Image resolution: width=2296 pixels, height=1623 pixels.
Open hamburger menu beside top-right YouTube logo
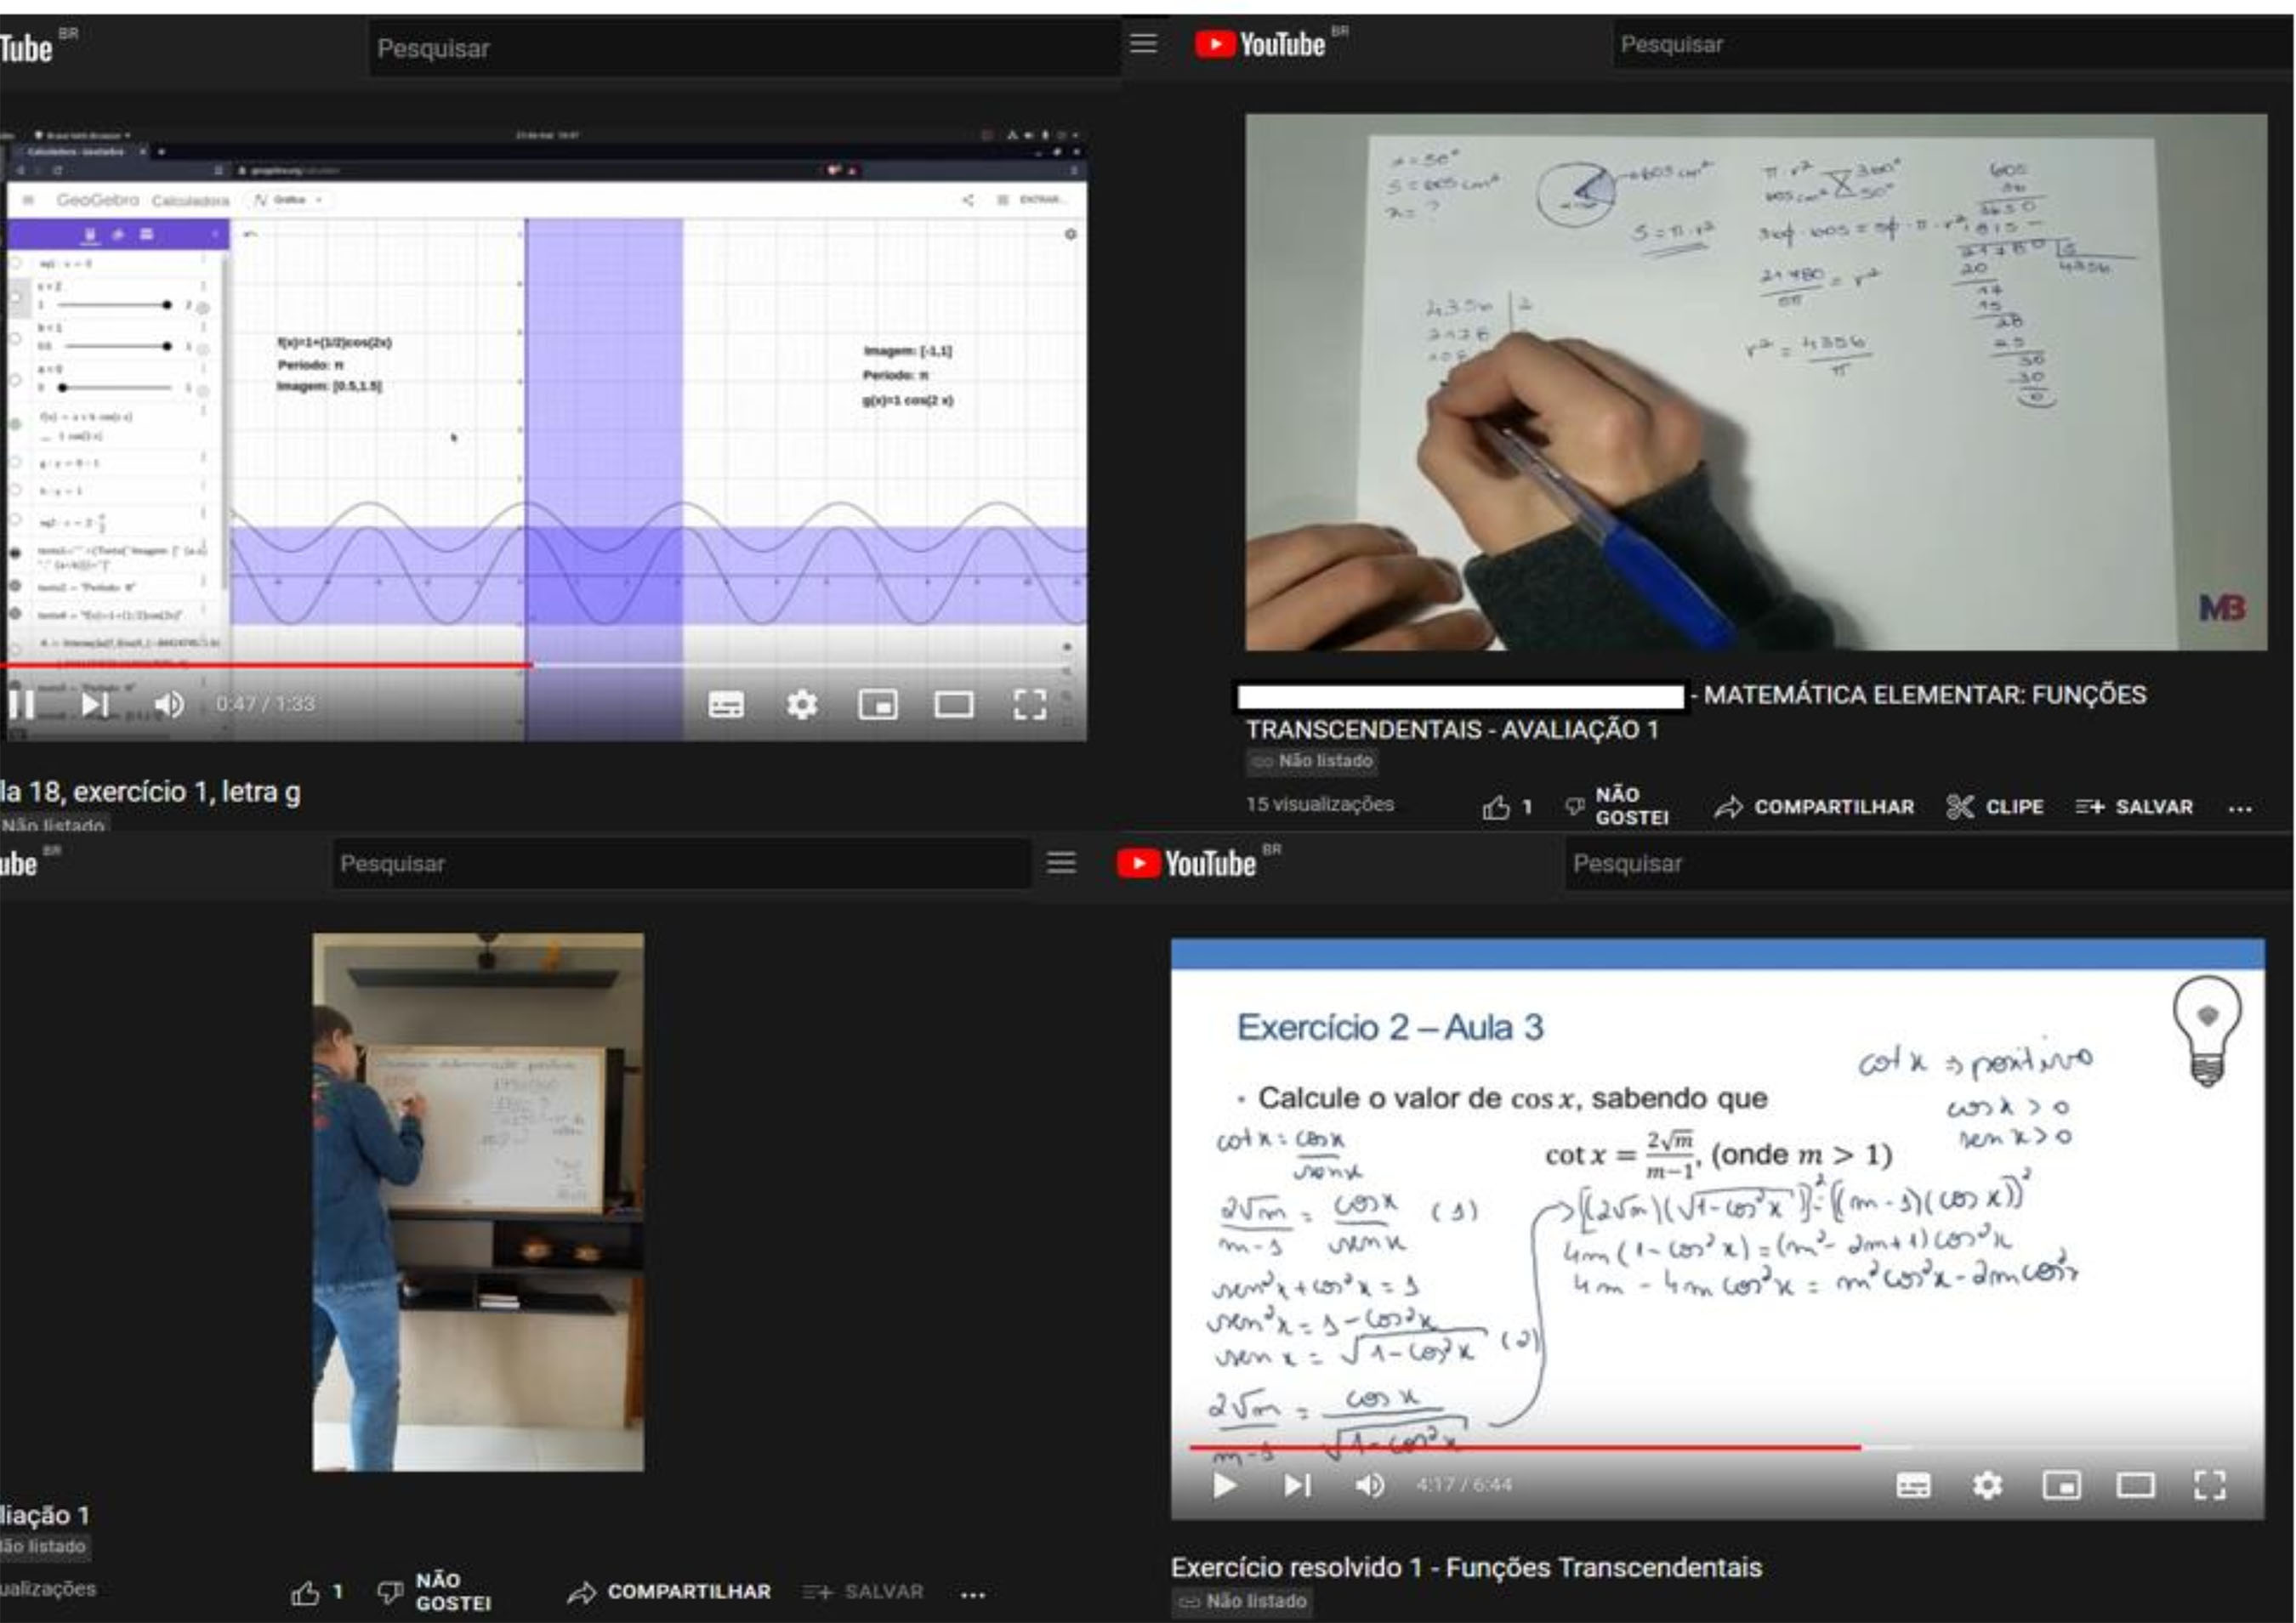tap(1143, 43)
